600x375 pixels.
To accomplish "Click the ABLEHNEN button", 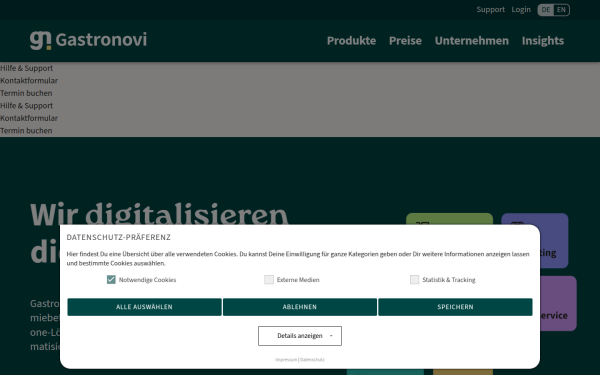I will tap(300, 307).
